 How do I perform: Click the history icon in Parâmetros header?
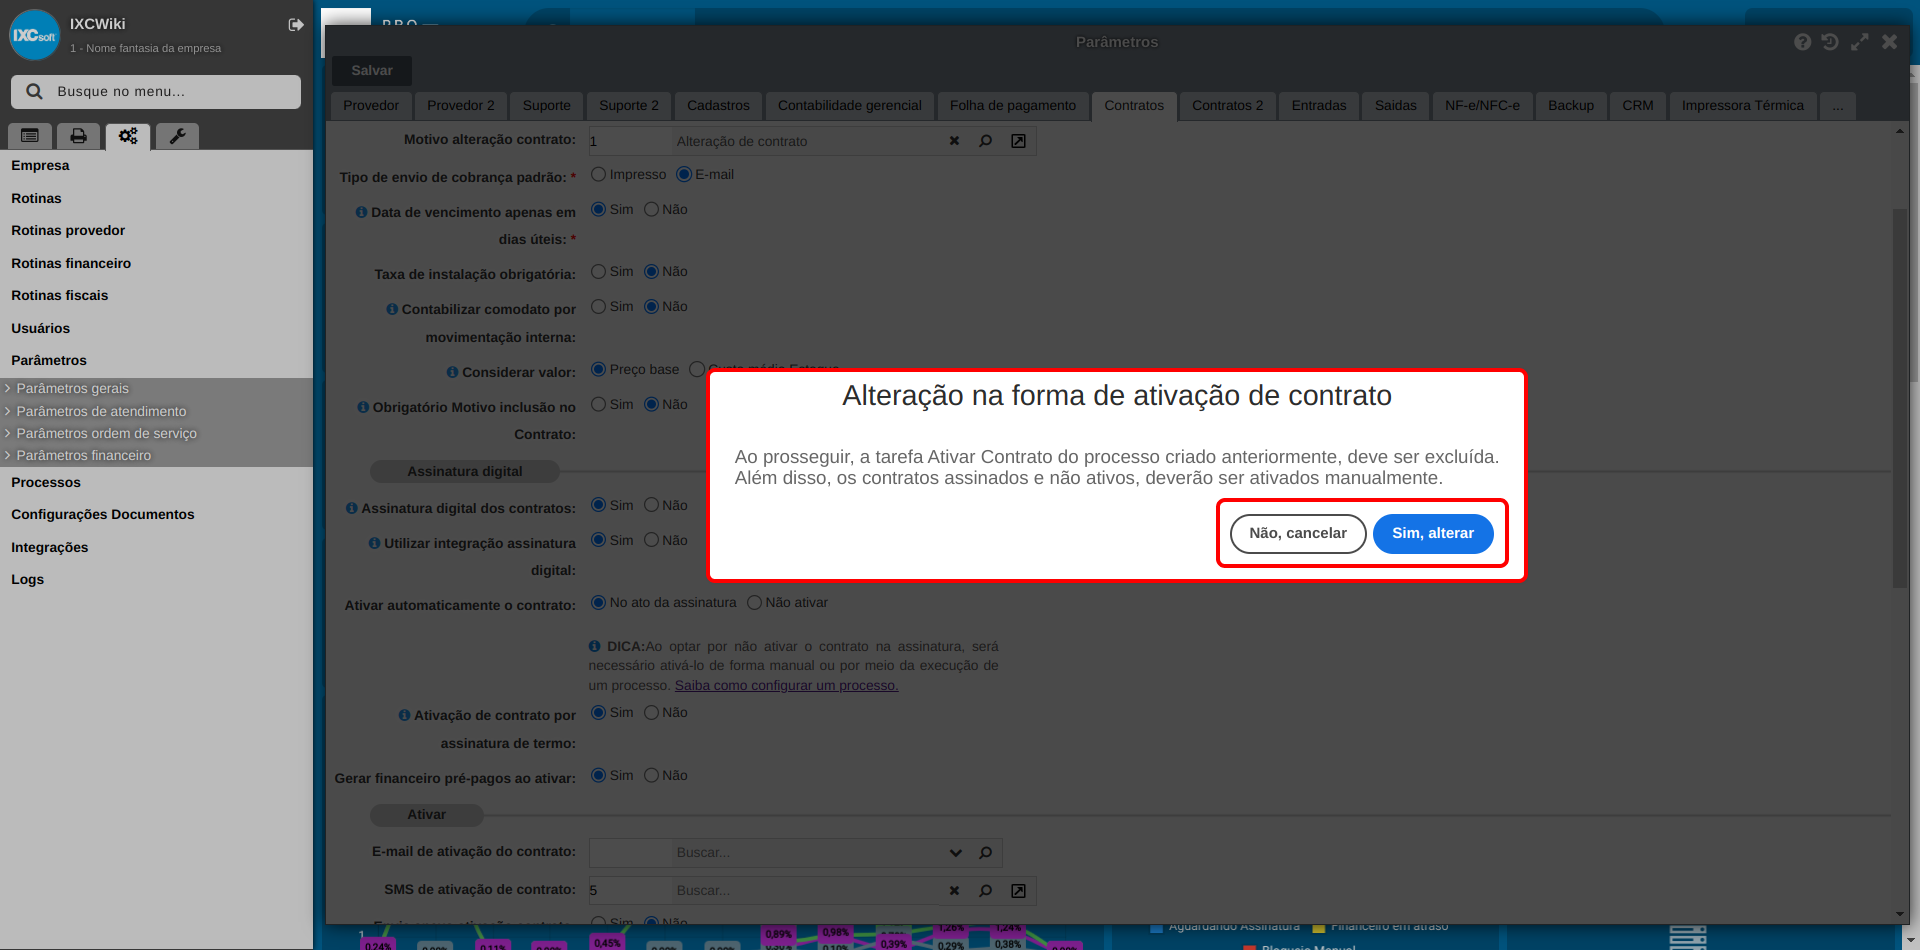tap(1830, 42)
